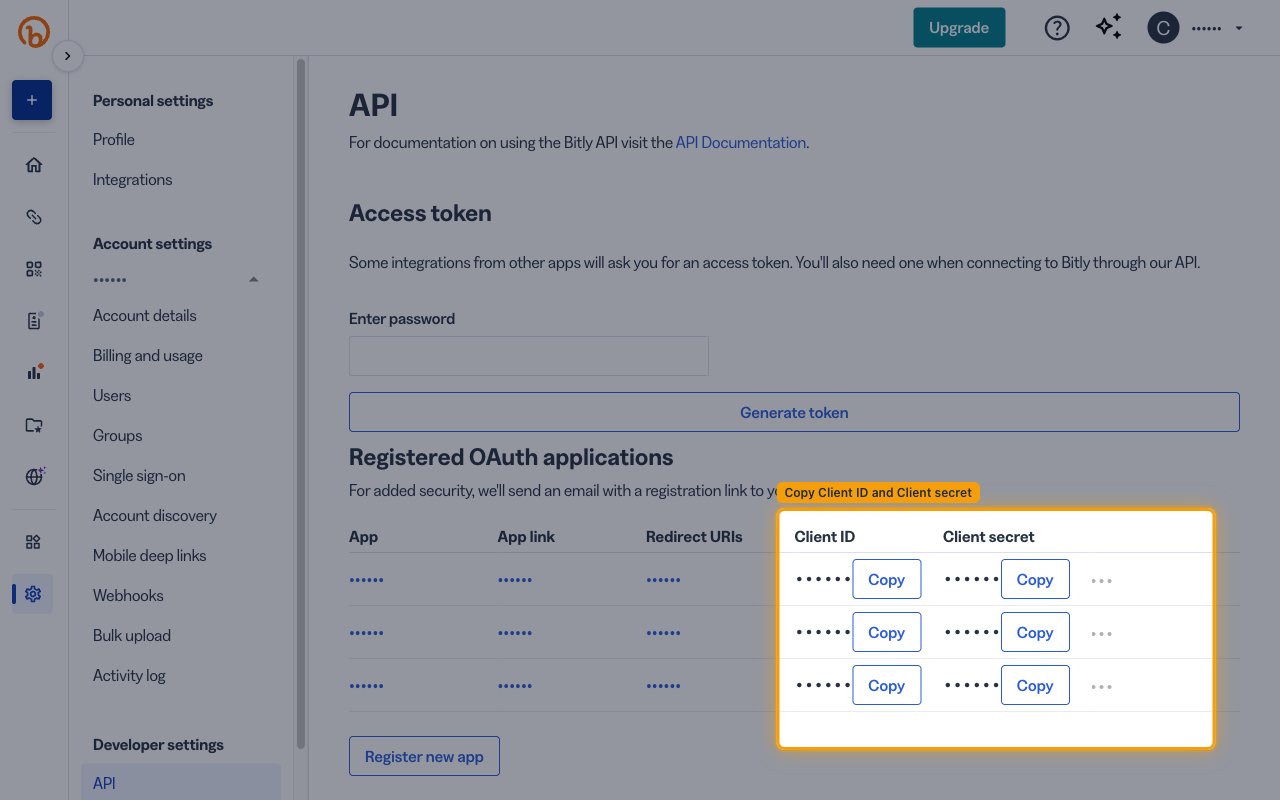Click the Client secret column header
This screenshot has width=1280, height=800.
tap(989, 537)
